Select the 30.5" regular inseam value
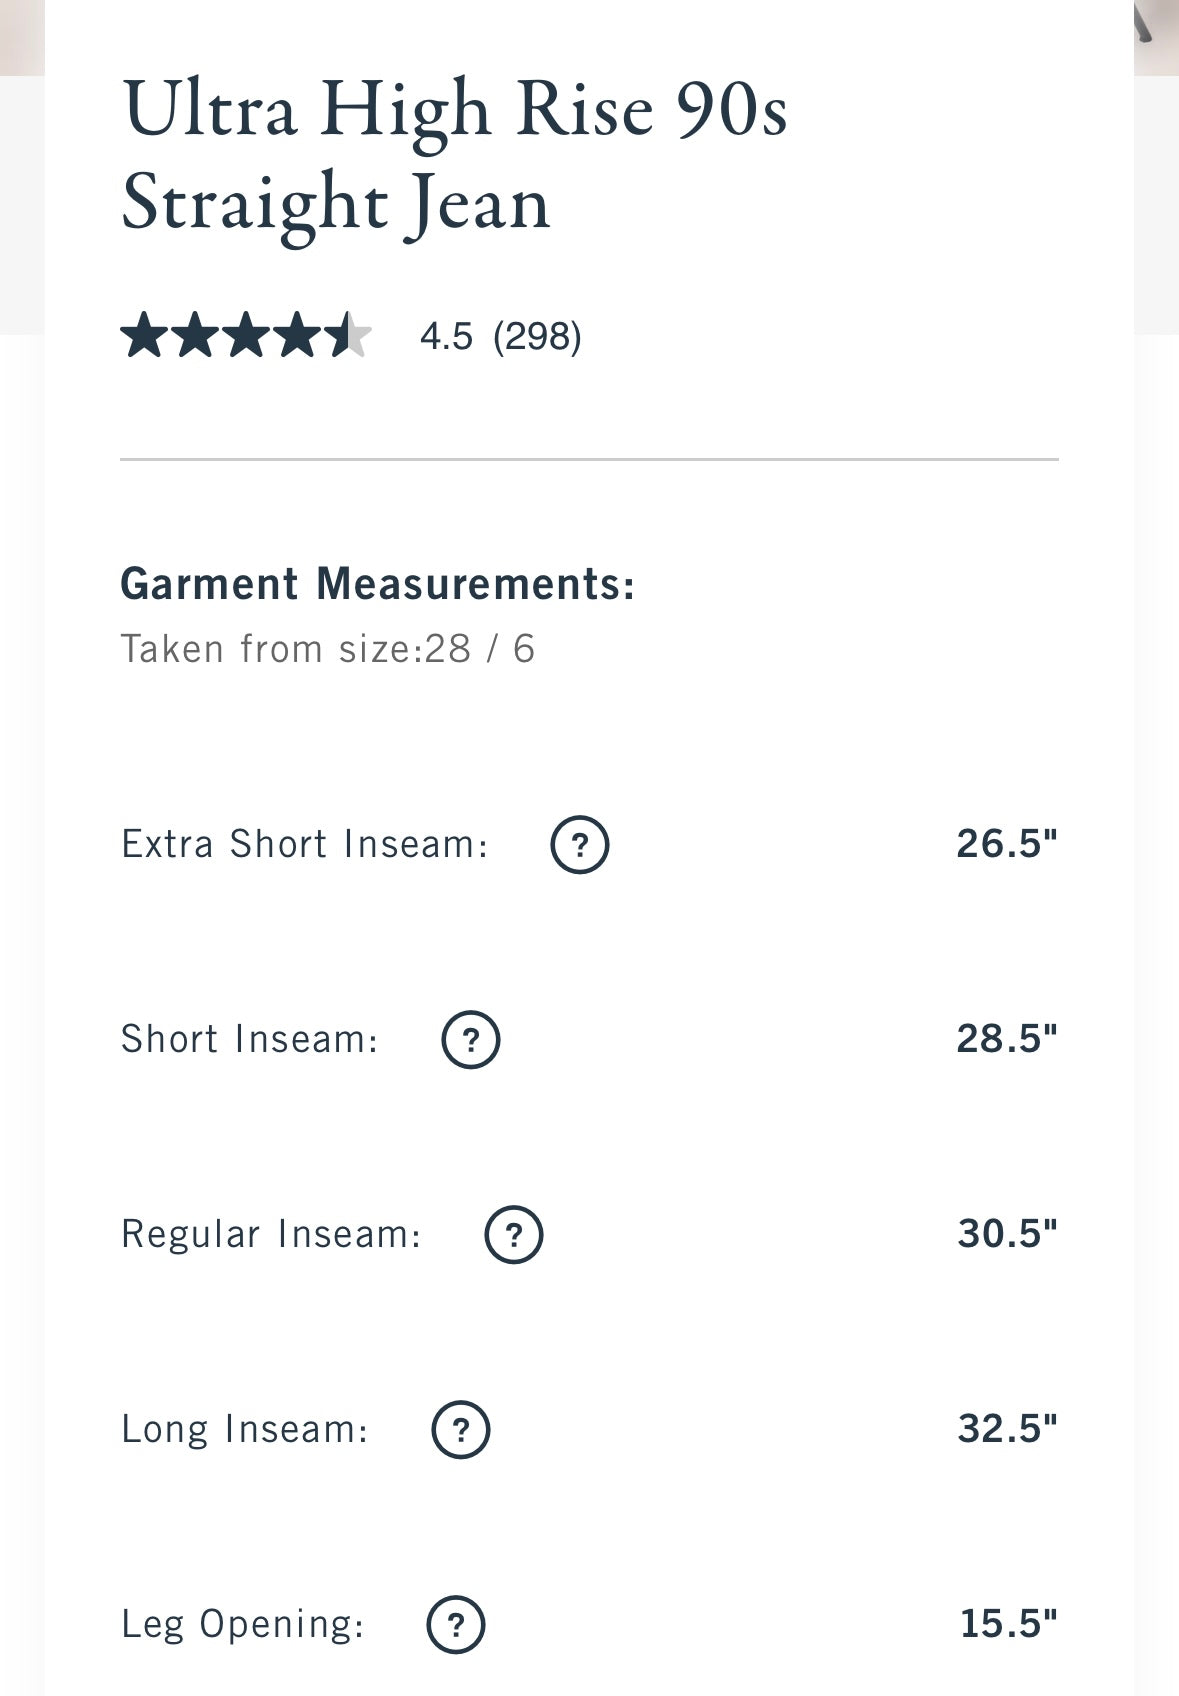This screenshot has width=1179, height=1696. pos(1007,1234)
